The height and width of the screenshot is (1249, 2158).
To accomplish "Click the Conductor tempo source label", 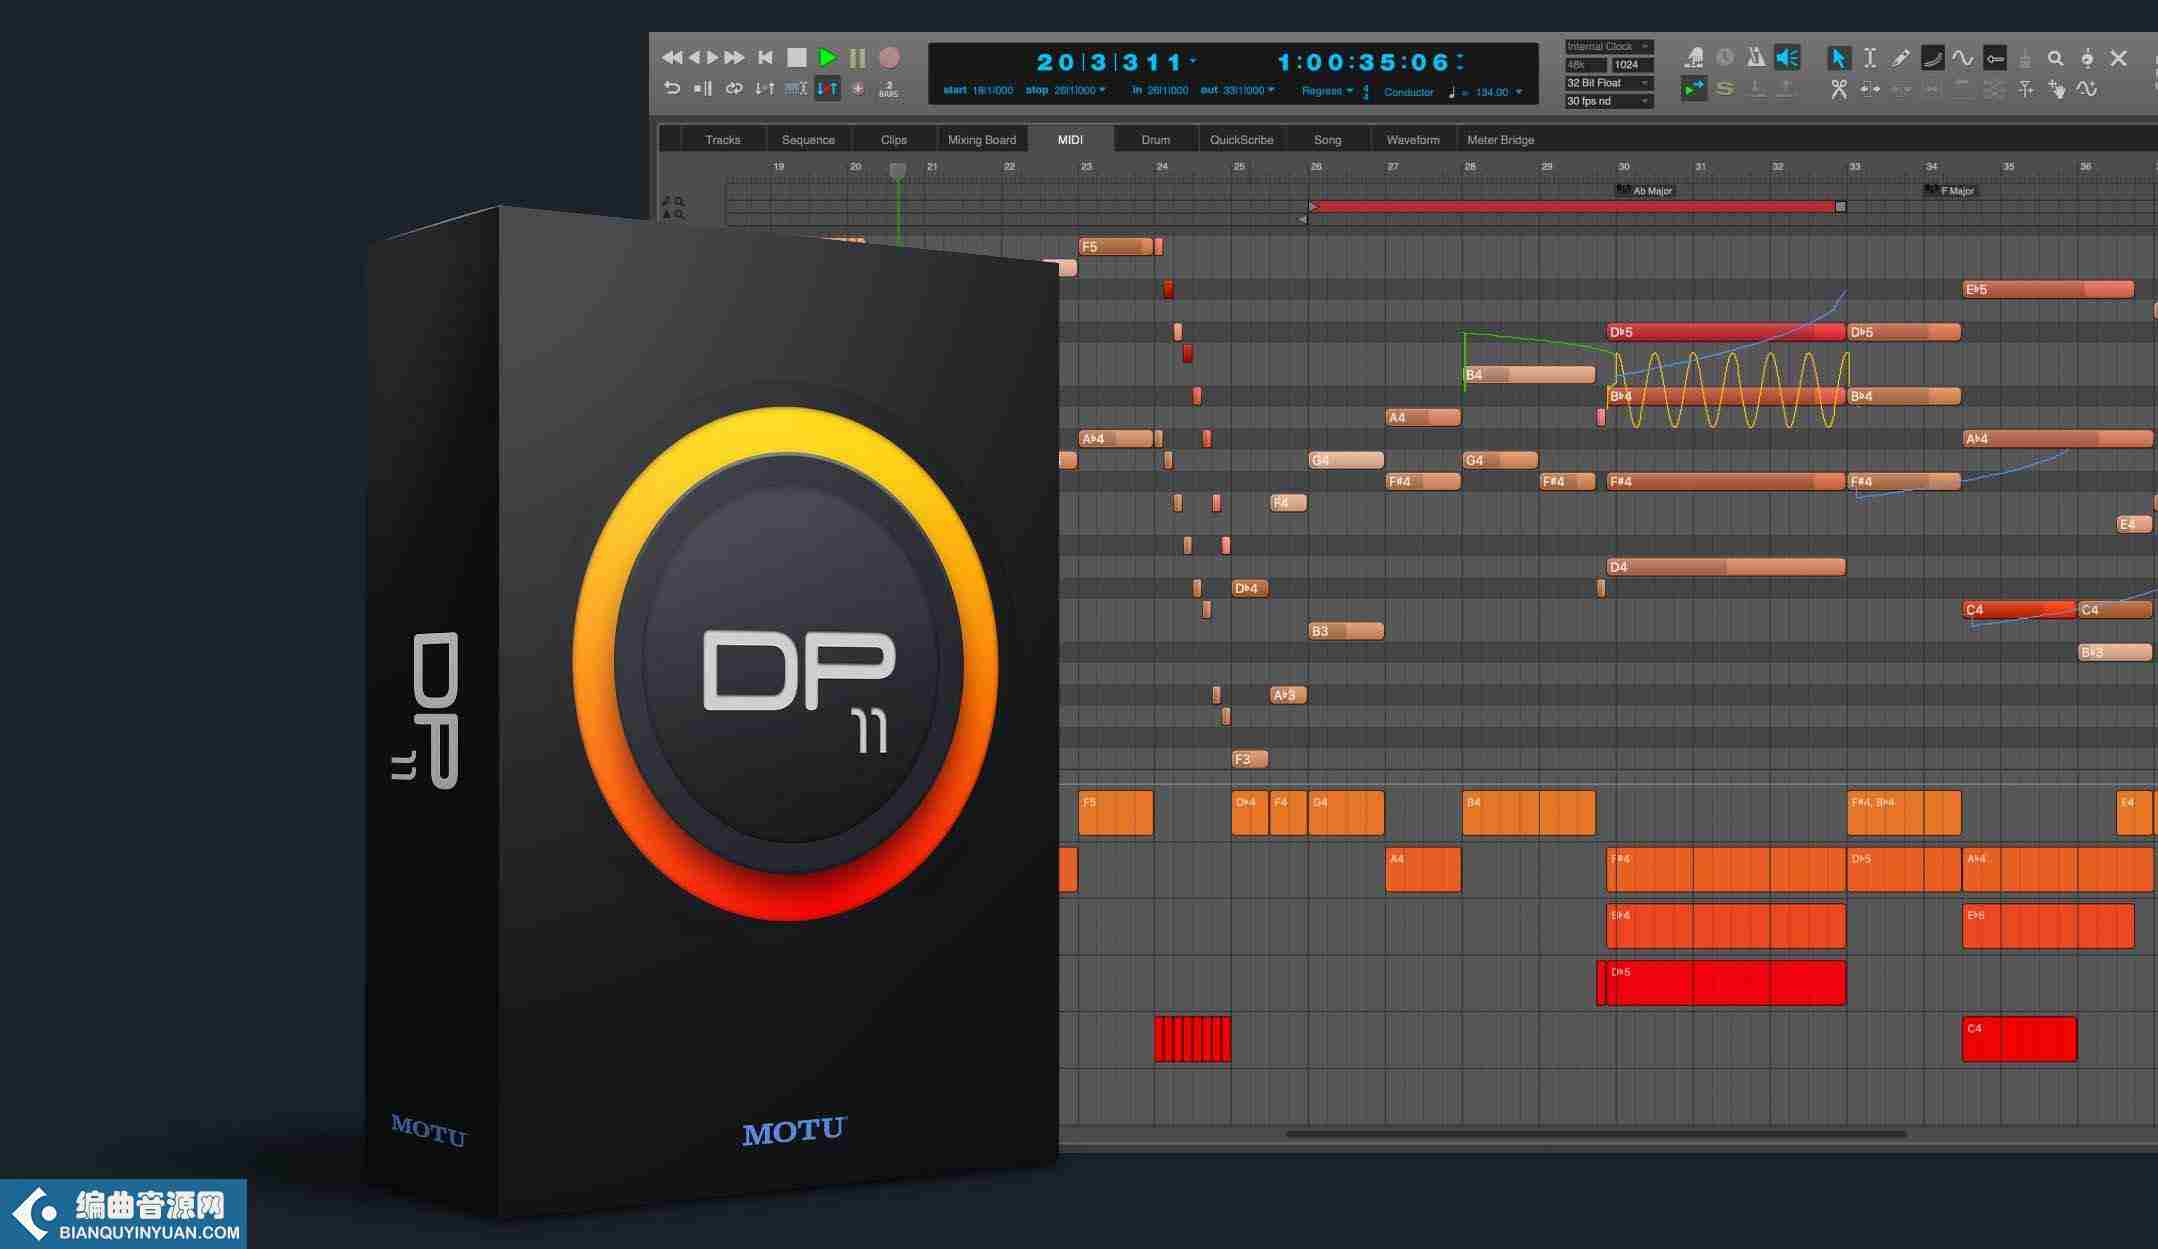I will 1408,92.
